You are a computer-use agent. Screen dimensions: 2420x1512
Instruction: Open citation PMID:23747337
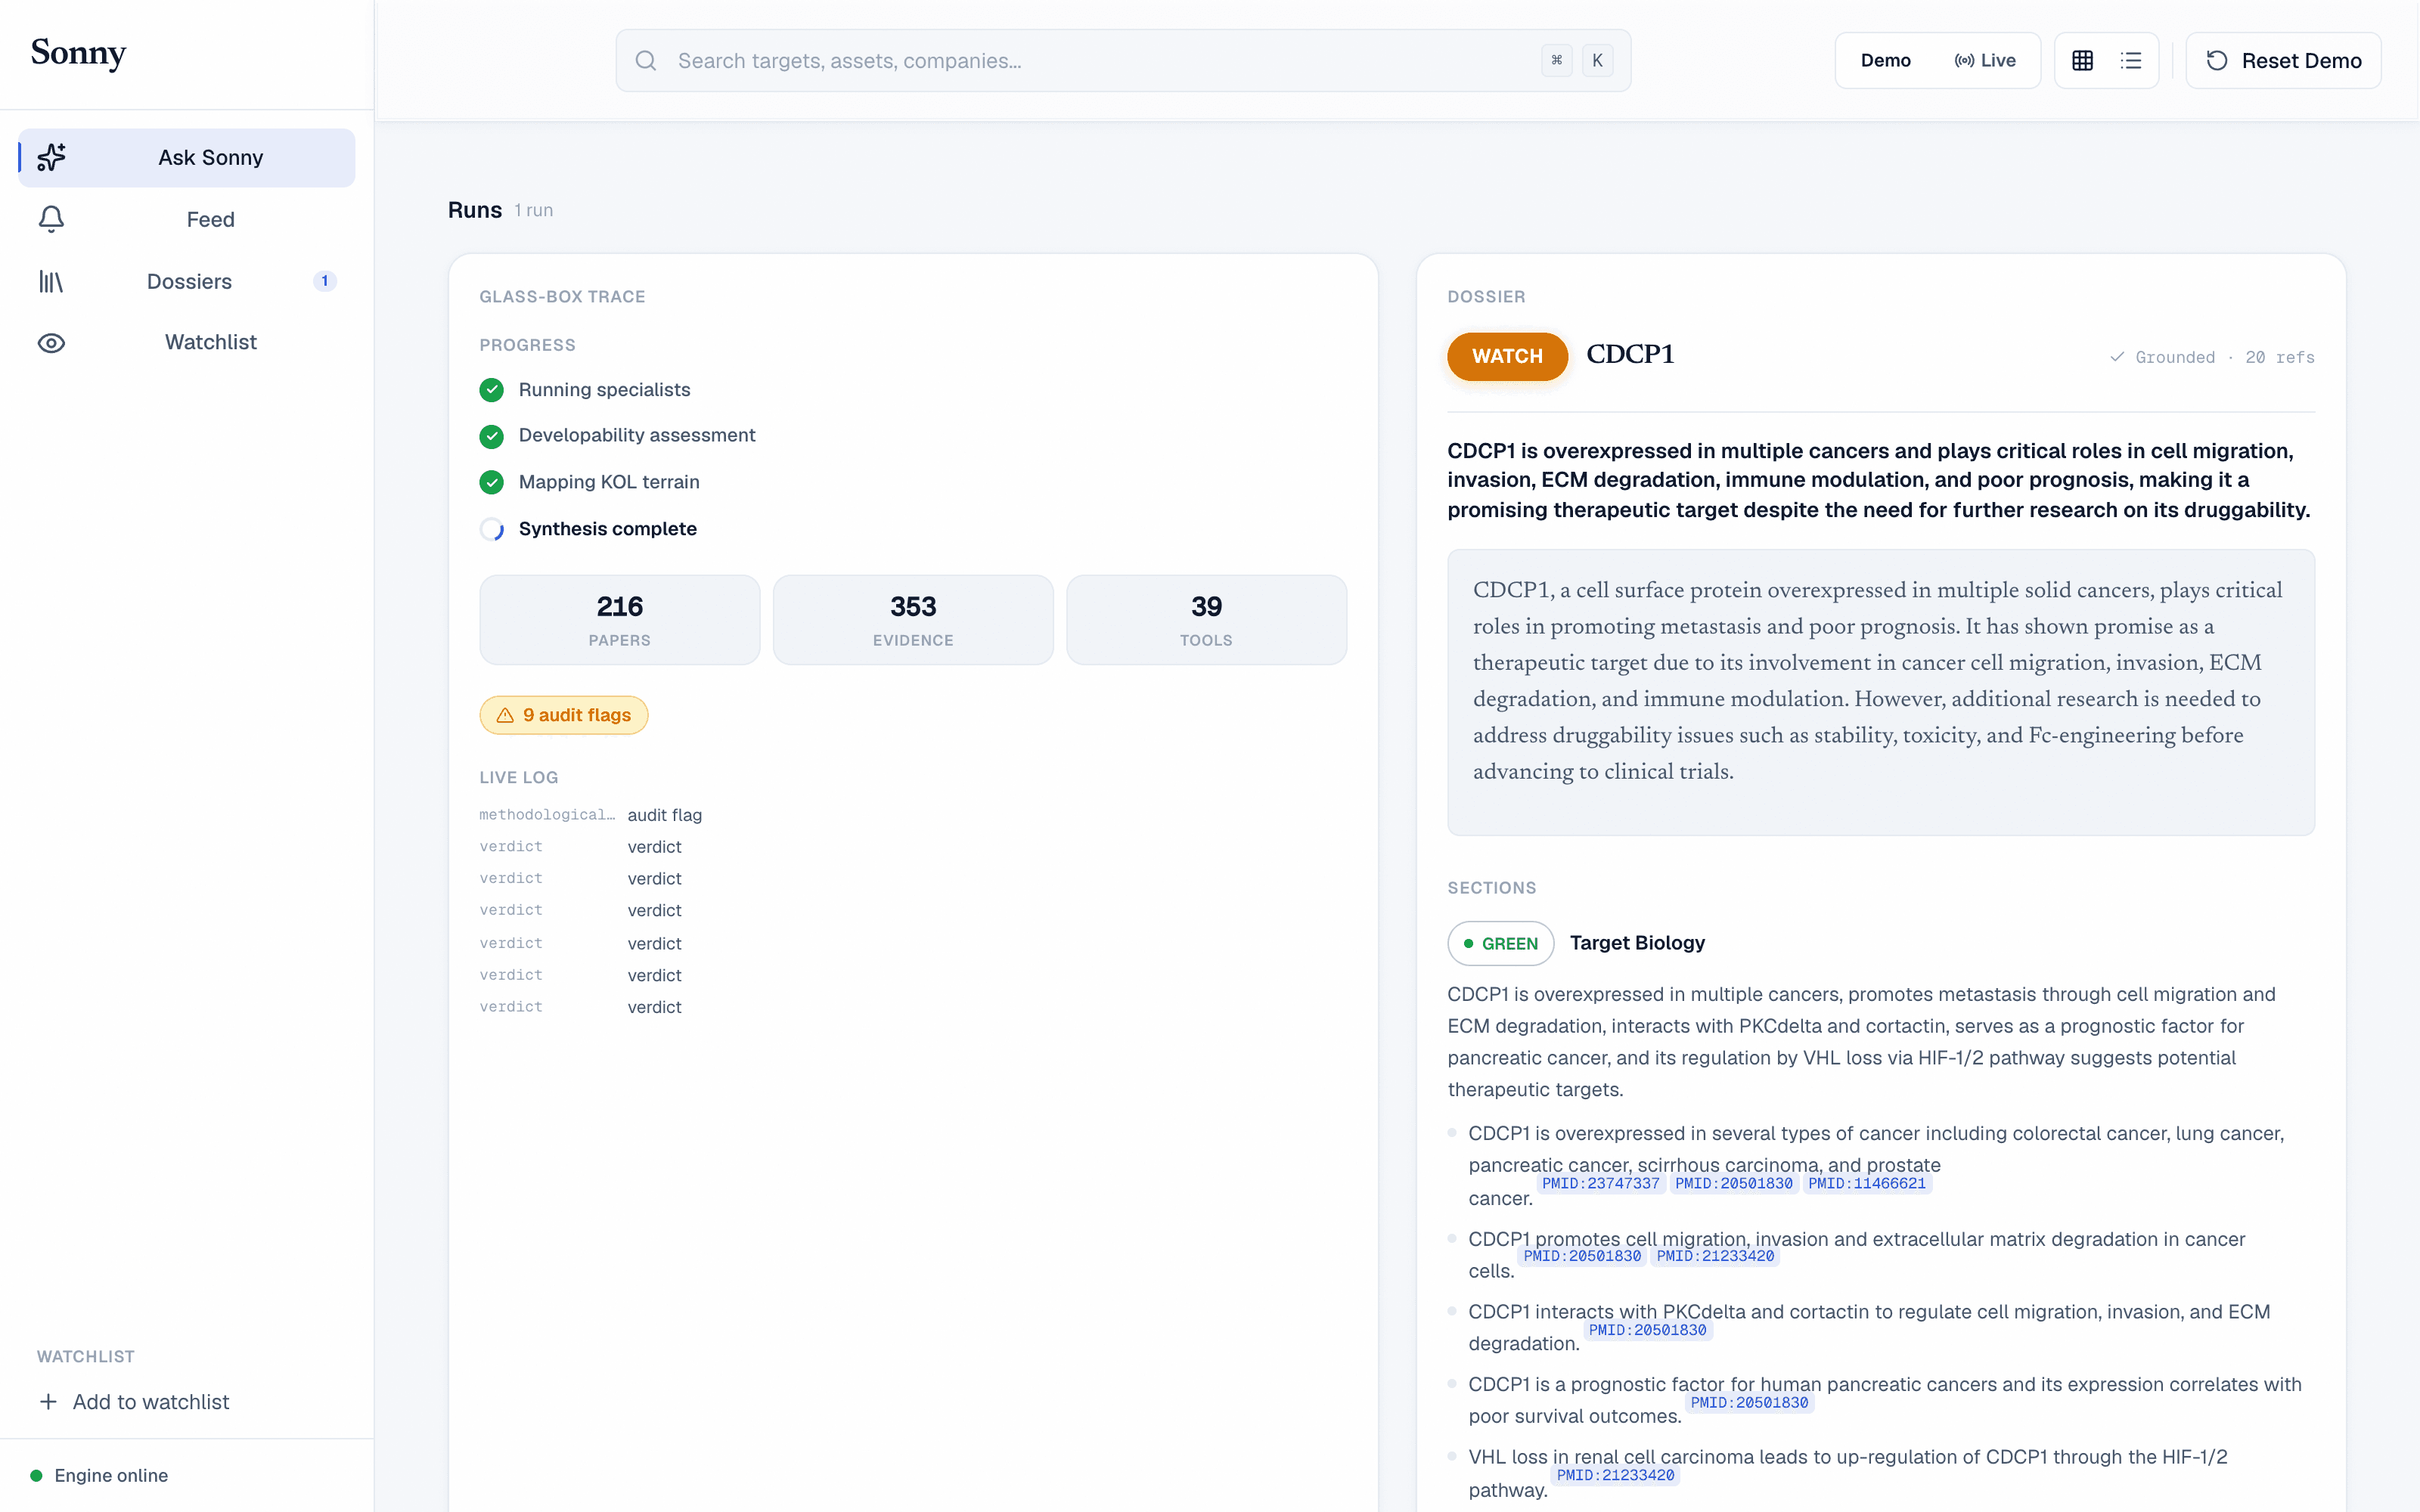[x=1600, y=1184]
